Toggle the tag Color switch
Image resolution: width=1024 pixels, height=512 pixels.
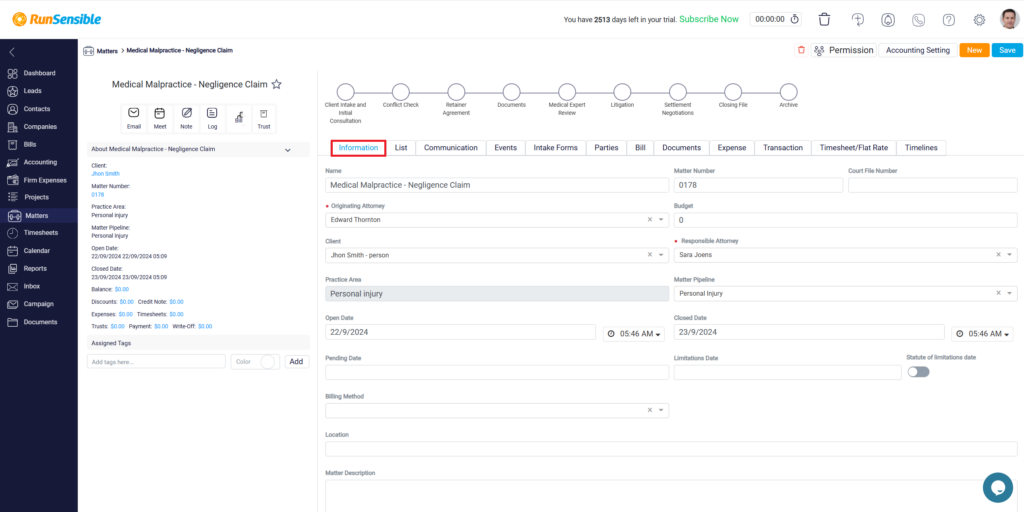[267, 362]
